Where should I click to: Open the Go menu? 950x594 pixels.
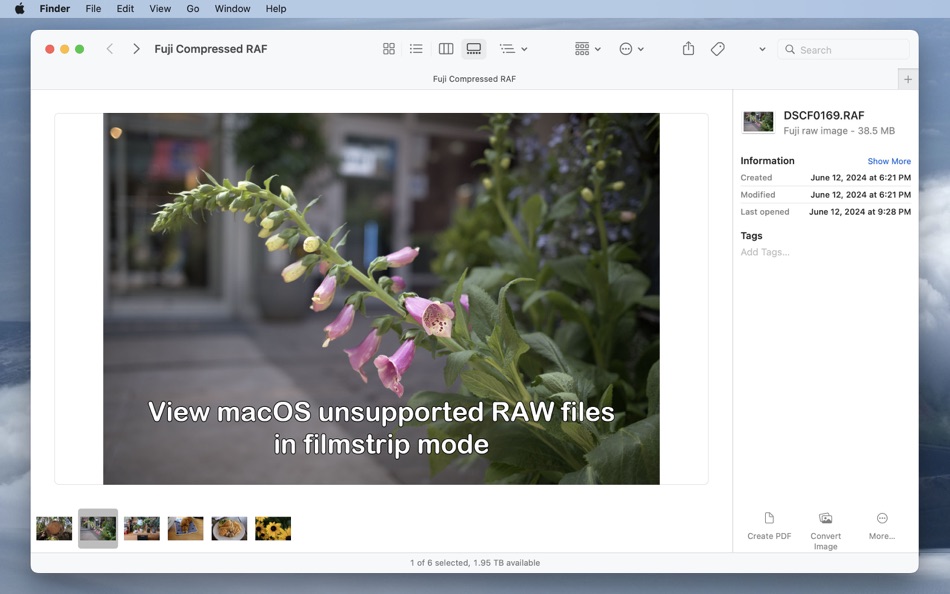[x=192, y=8]
